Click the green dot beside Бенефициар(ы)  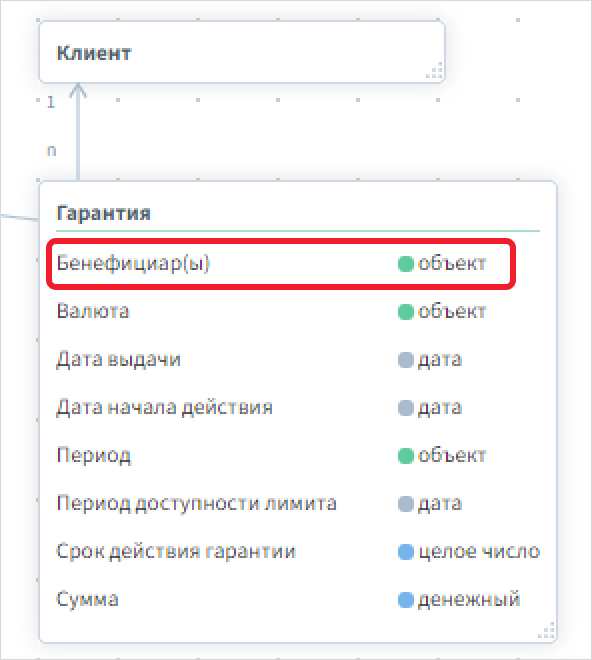tap(405, 264)
